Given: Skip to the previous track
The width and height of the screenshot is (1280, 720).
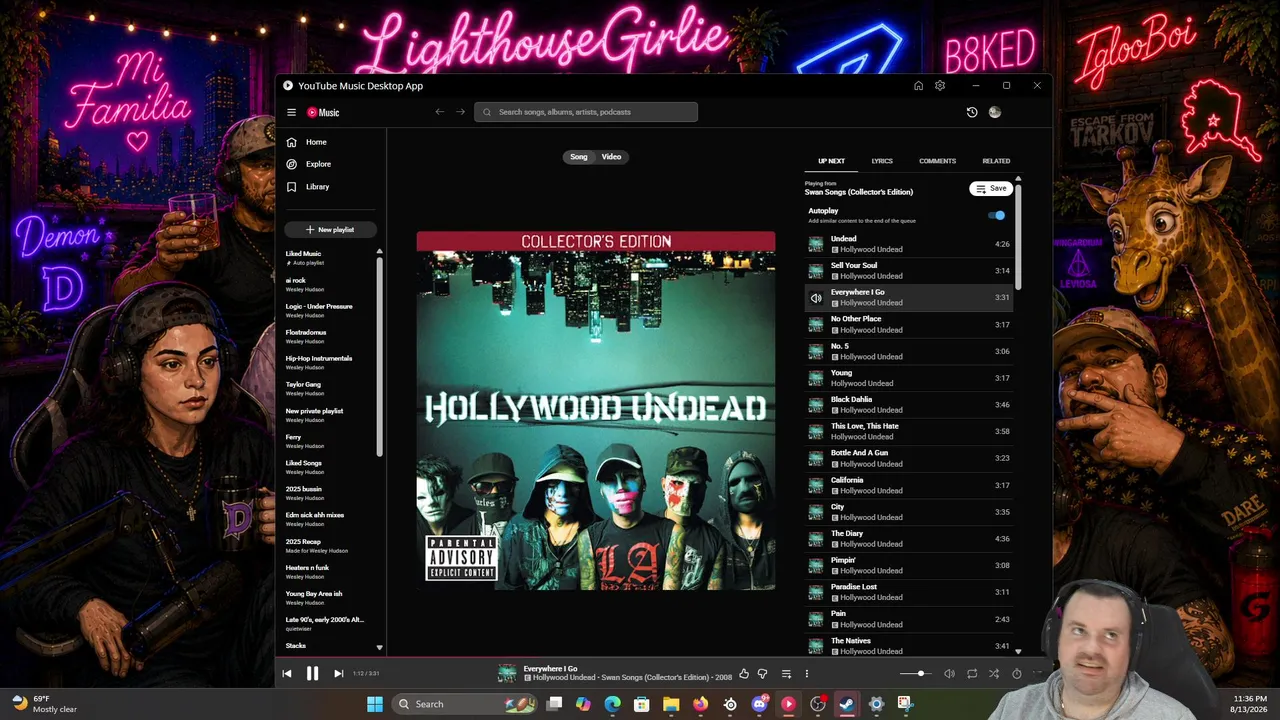Looking at the screenshot, I should [x=287, y=674].
